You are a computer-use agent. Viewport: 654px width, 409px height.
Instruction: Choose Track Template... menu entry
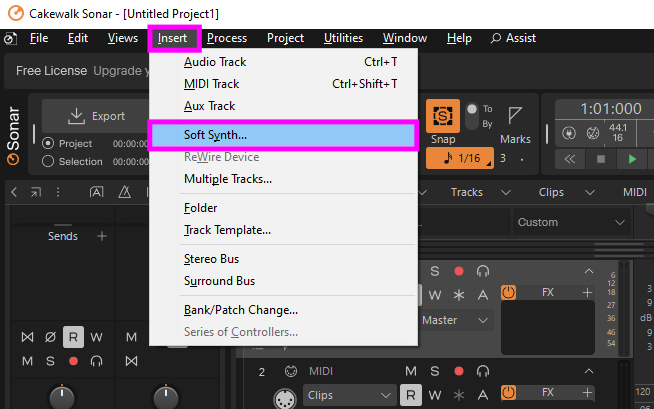(x=284, y=230)
